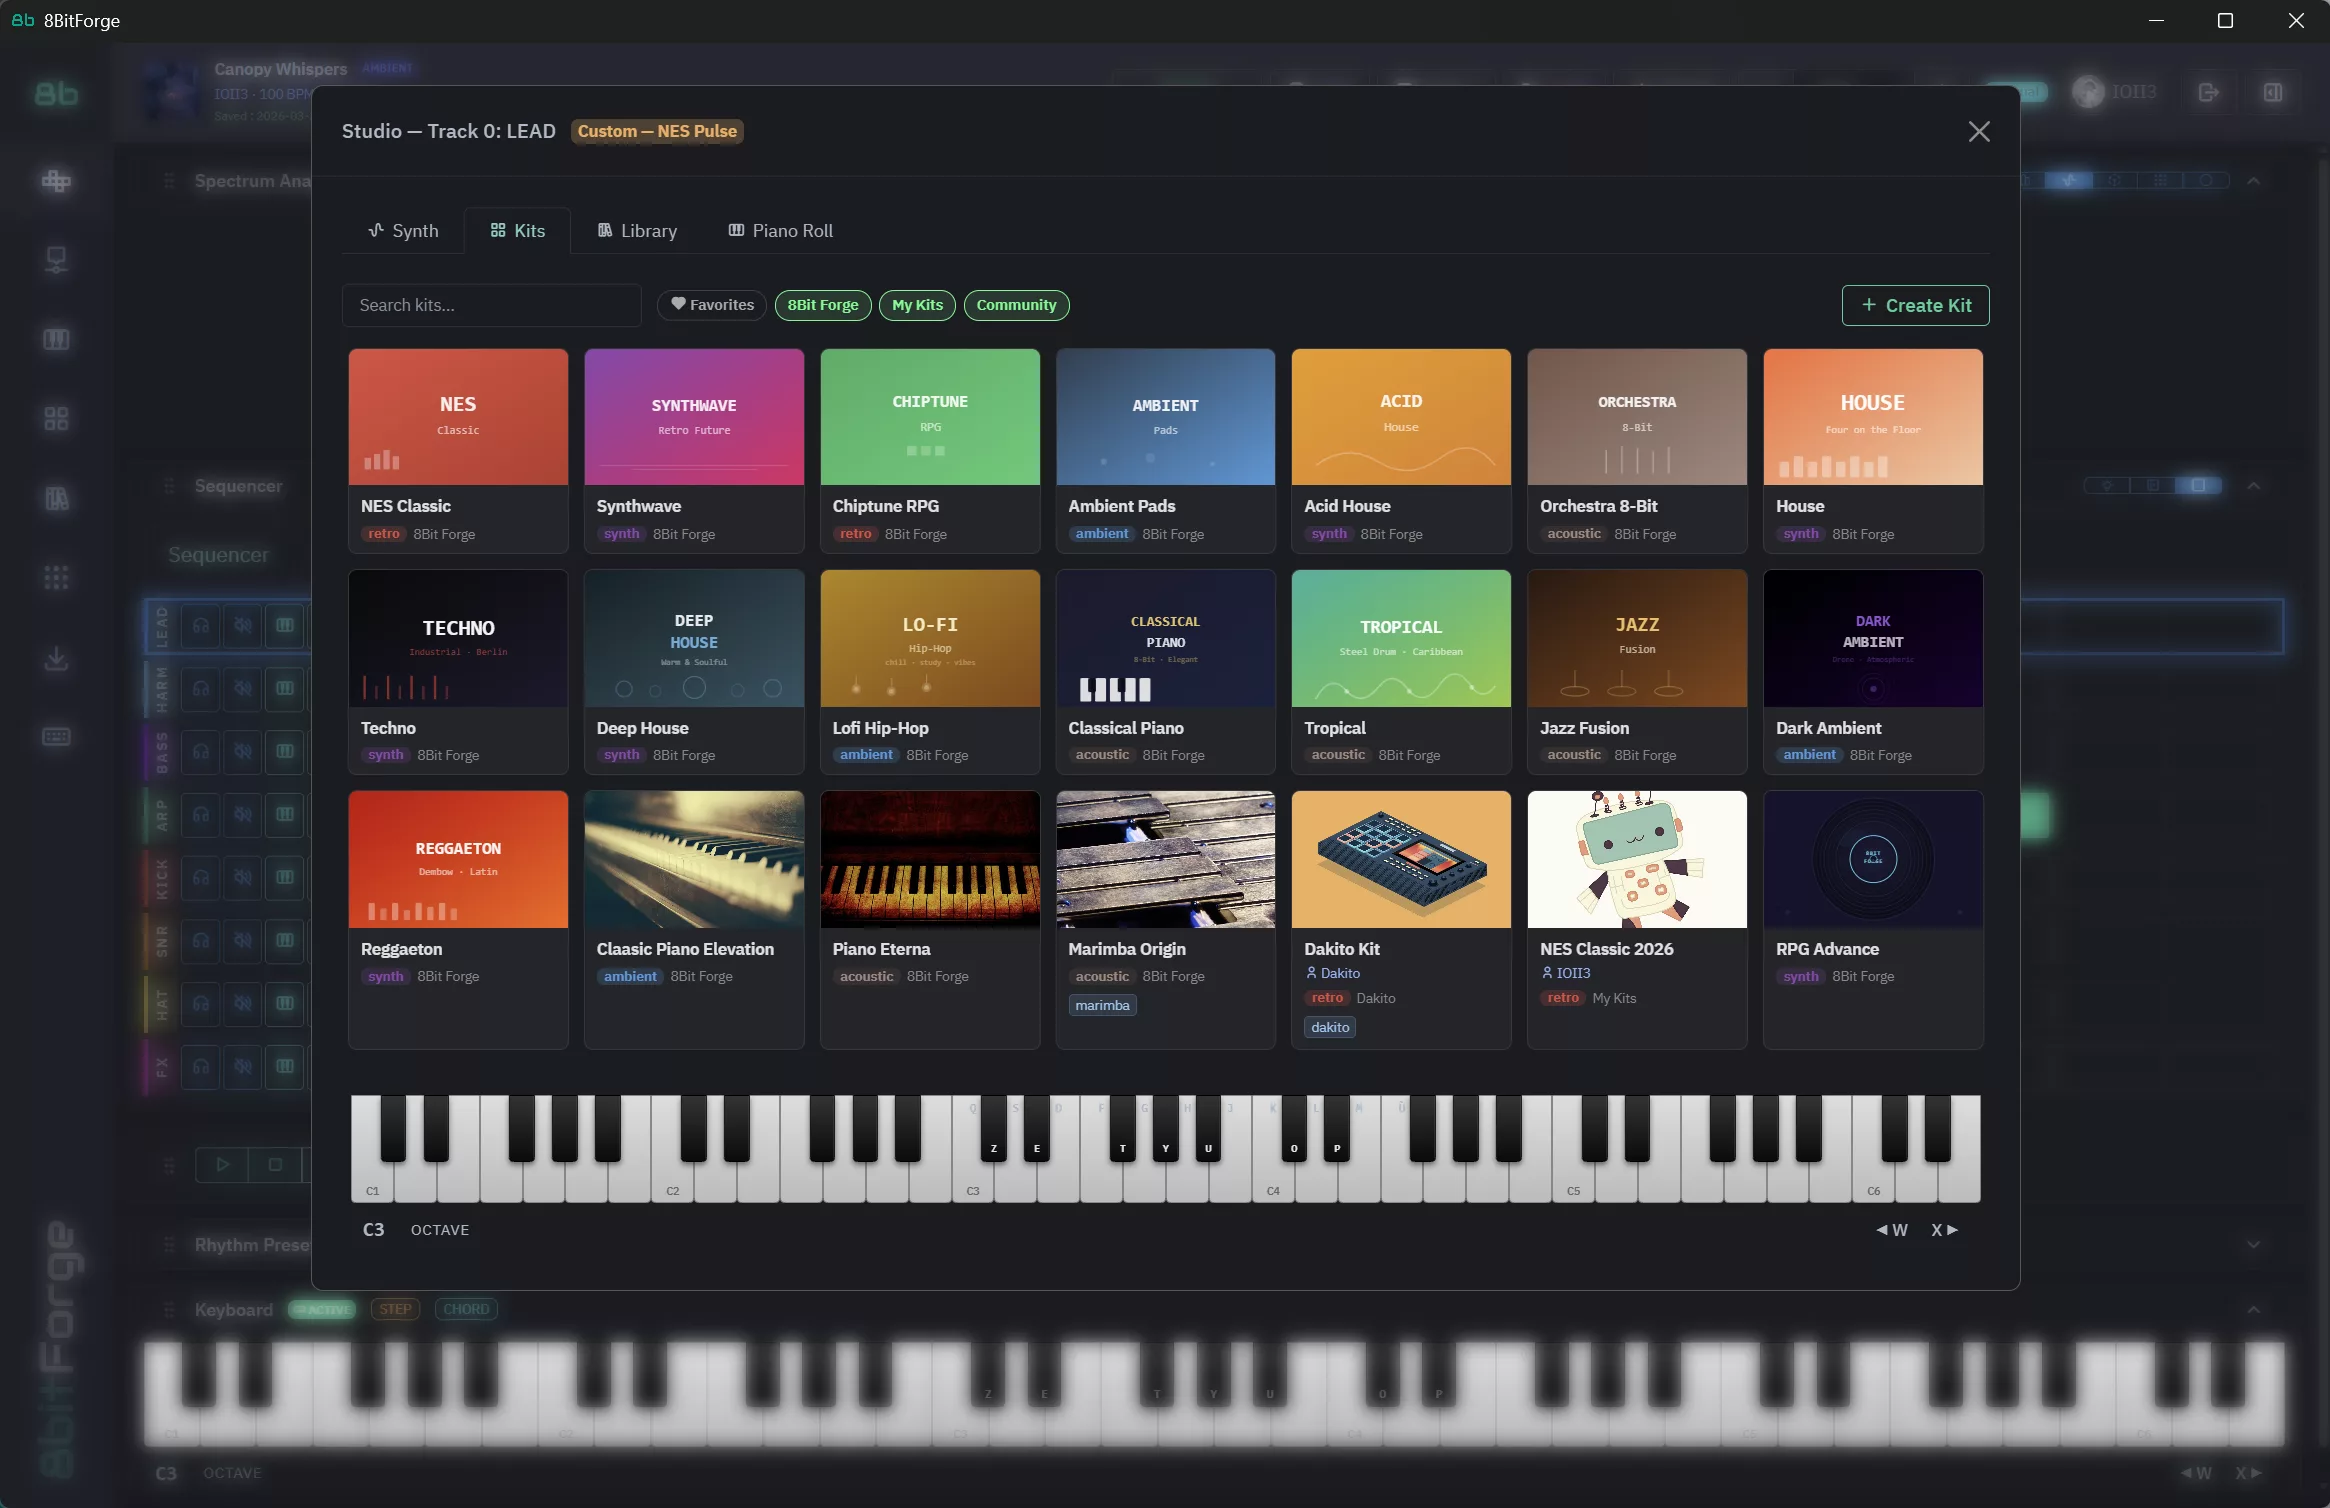Collapse the Sequencer panel chevron
This screenshot has height=1508, width=2330.
pyautogui.click(x=2254, y=485)
